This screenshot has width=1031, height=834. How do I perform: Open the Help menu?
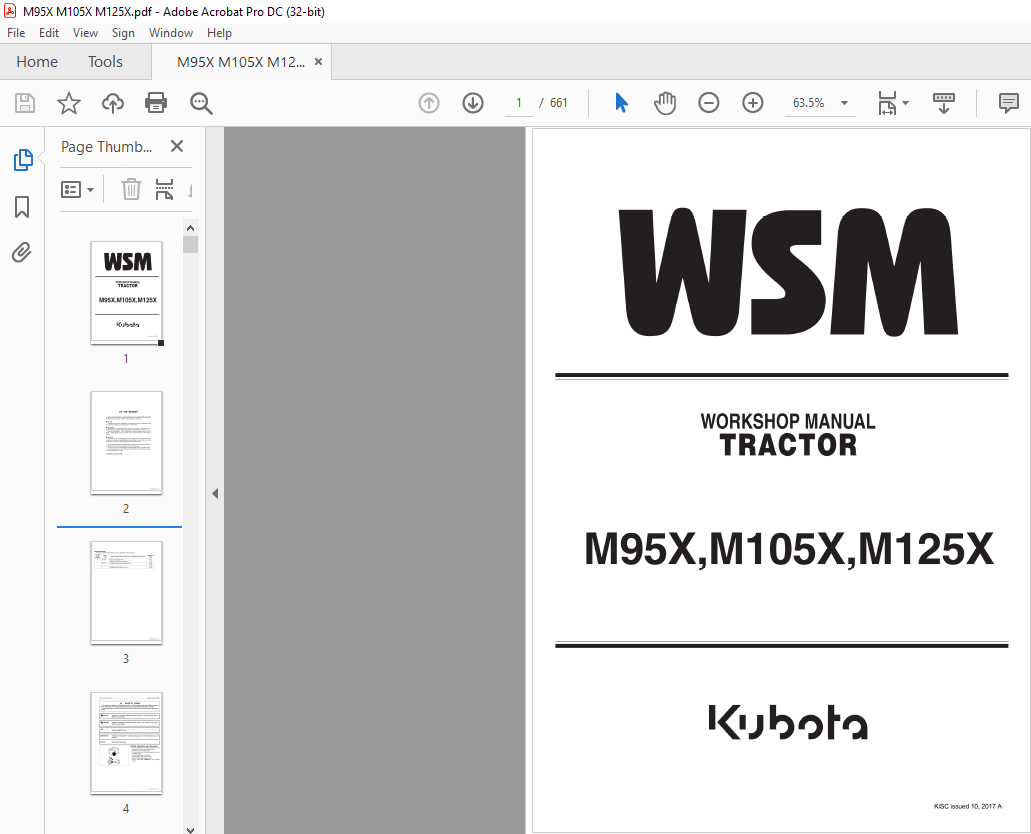[219, 33]
